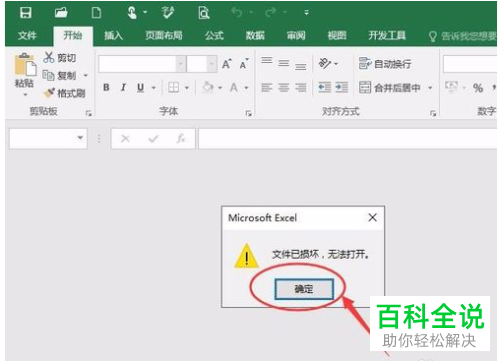Click the 剪切 scissors button
The height and width of the screenshot is (361, 500).
click(60, 58)
